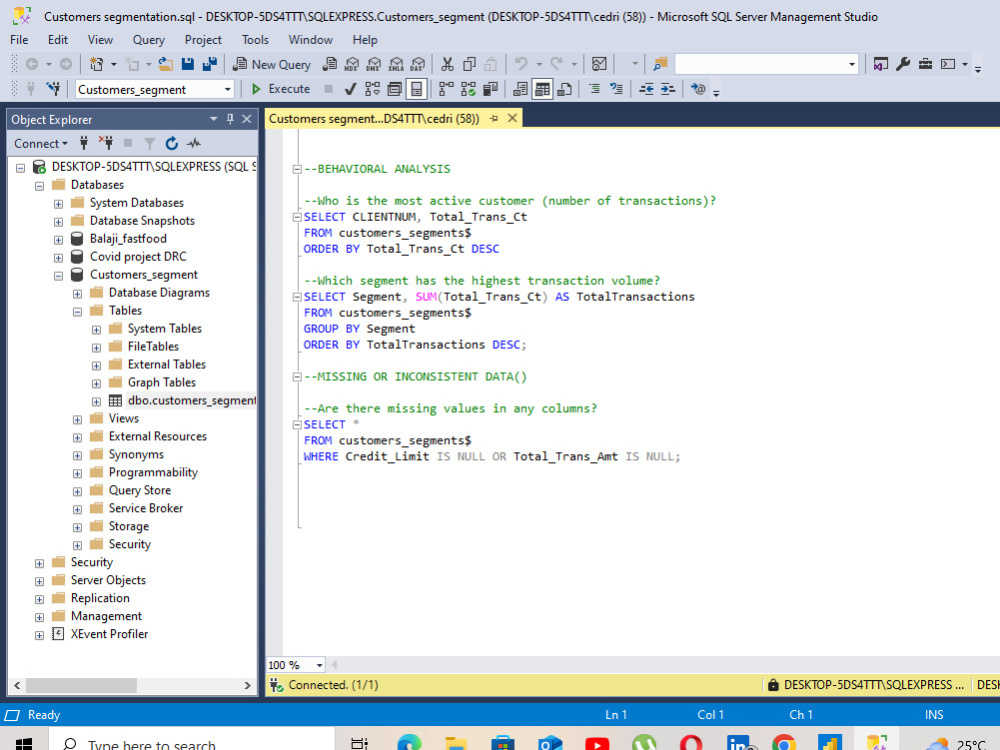Click the Windows Start button
The image size is (1000, 750).
click(x=24, y=742)
